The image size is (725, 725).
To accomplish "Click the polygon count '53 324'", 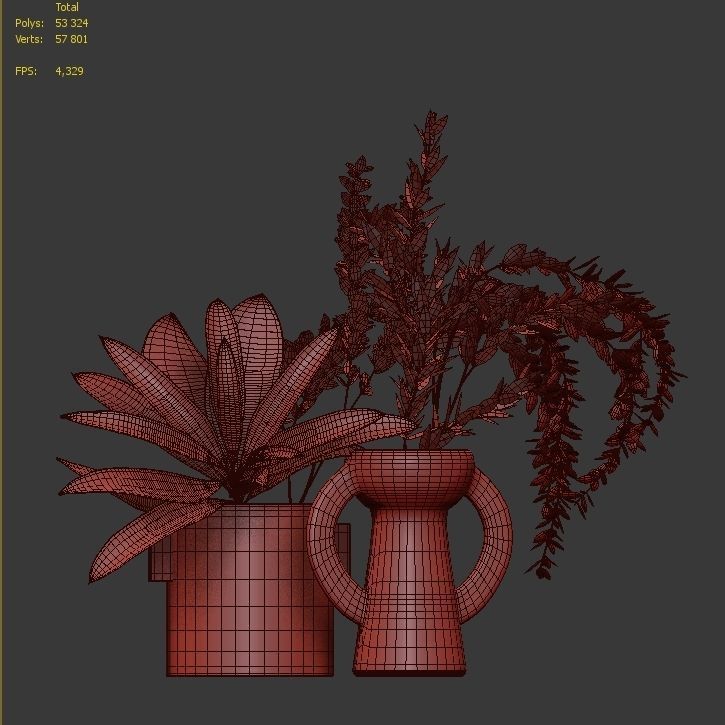I will tap(72, 23).
